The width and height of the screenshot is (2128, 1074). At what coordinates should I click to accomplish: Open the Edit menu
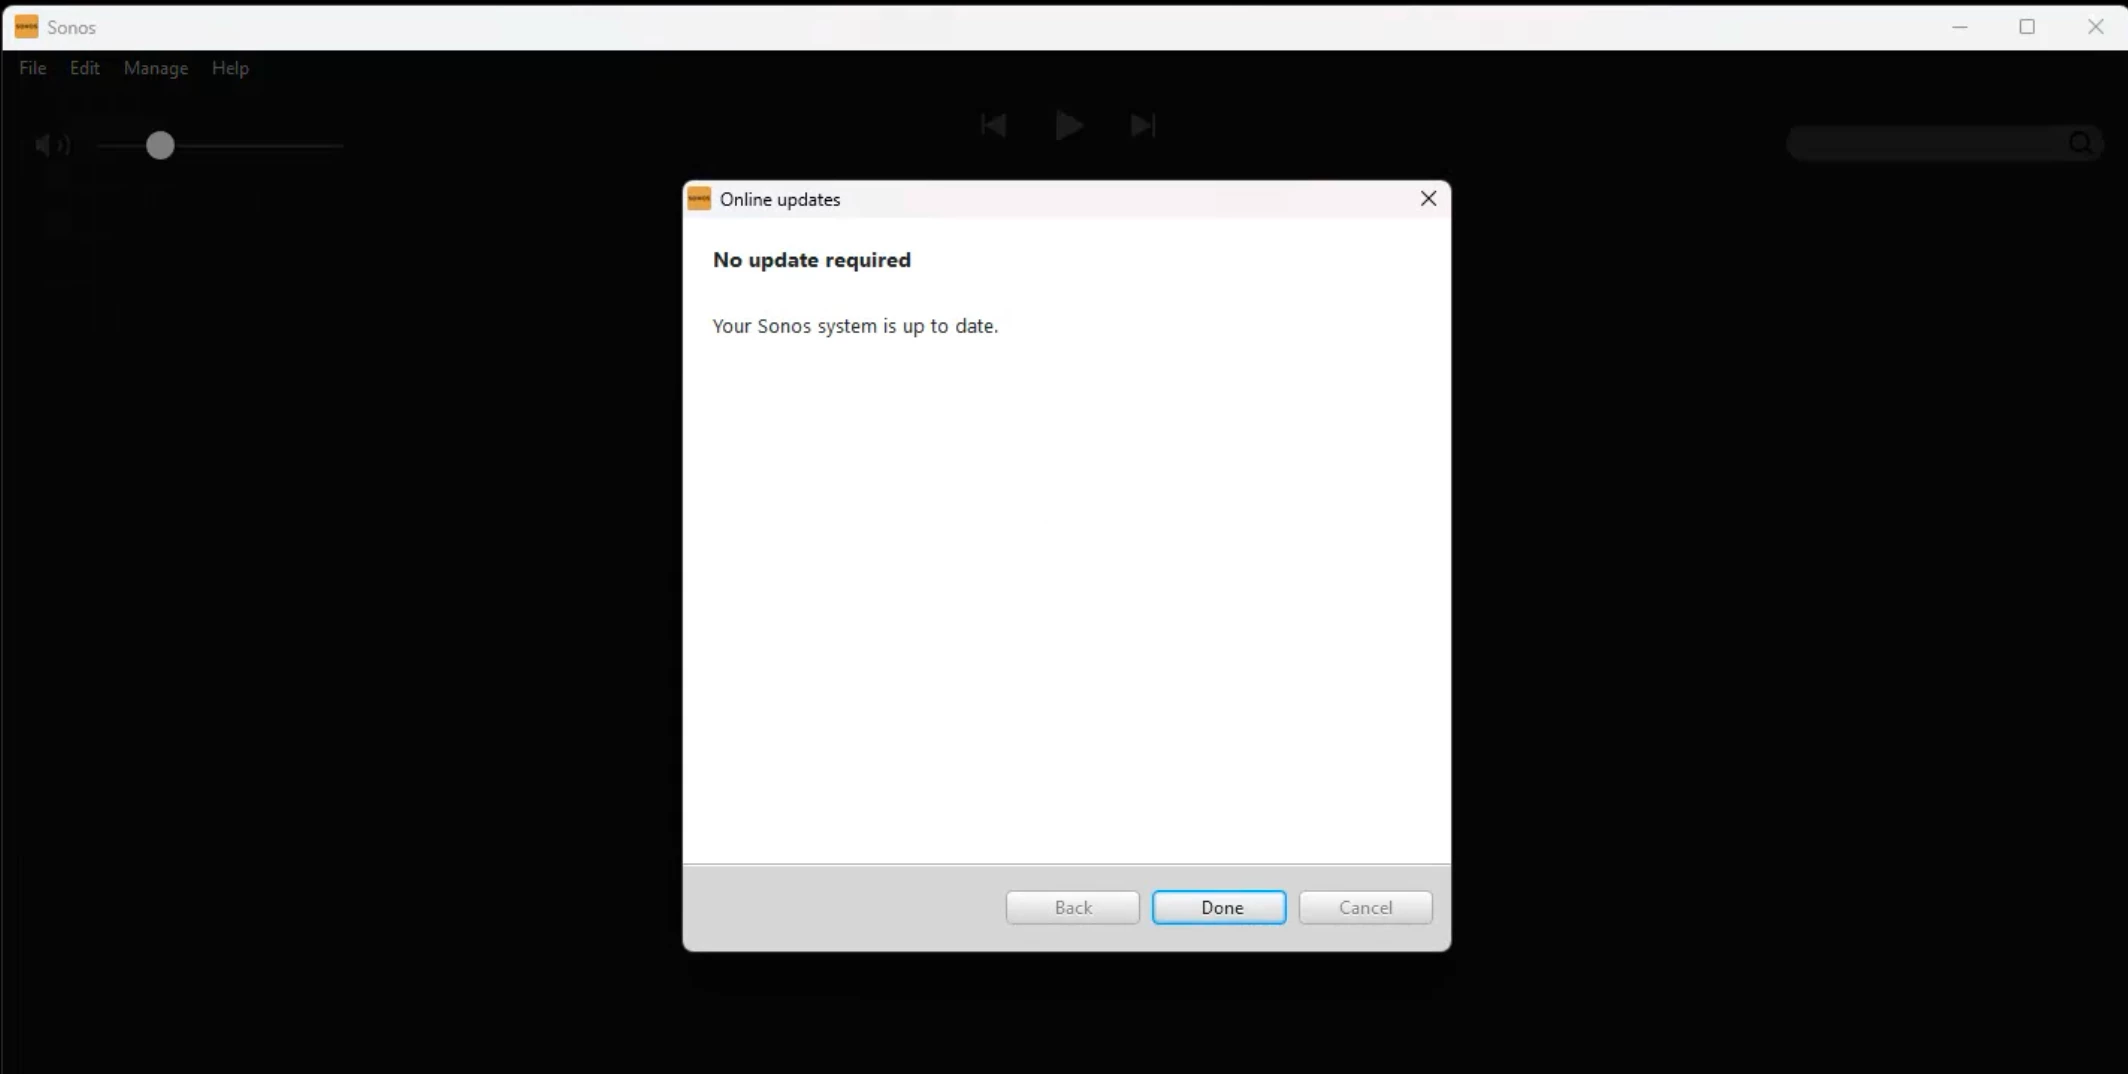click(84, 68)
